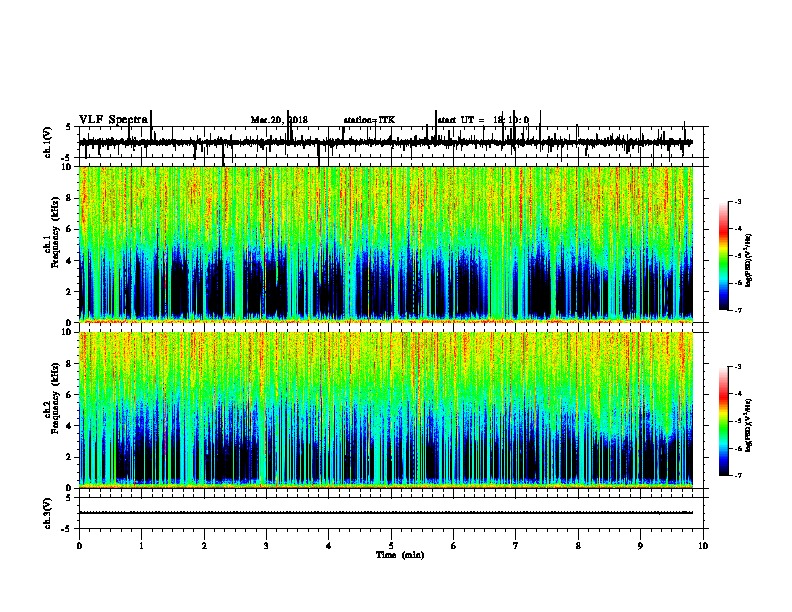Click inside the ch.2 spectrogram panel
This screenshot has height=612, width=792.
(386, 410)
